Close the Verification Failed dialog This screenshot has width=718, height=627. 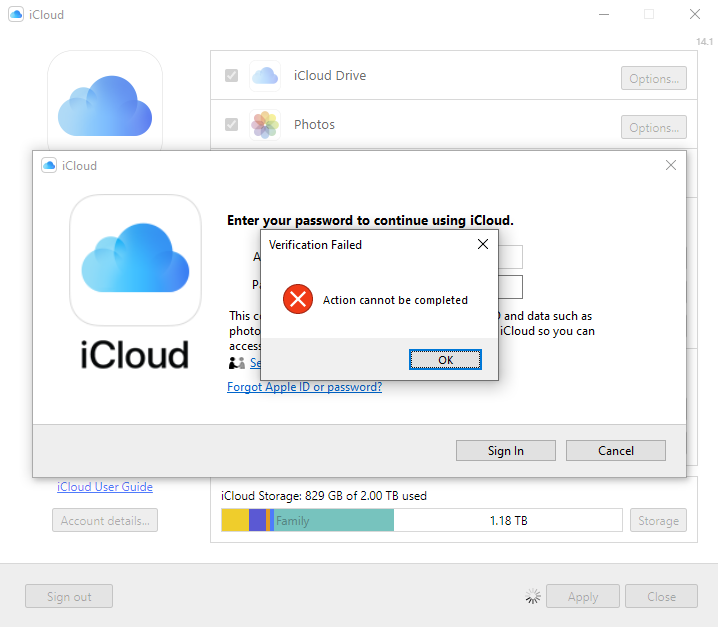point(483,244)
